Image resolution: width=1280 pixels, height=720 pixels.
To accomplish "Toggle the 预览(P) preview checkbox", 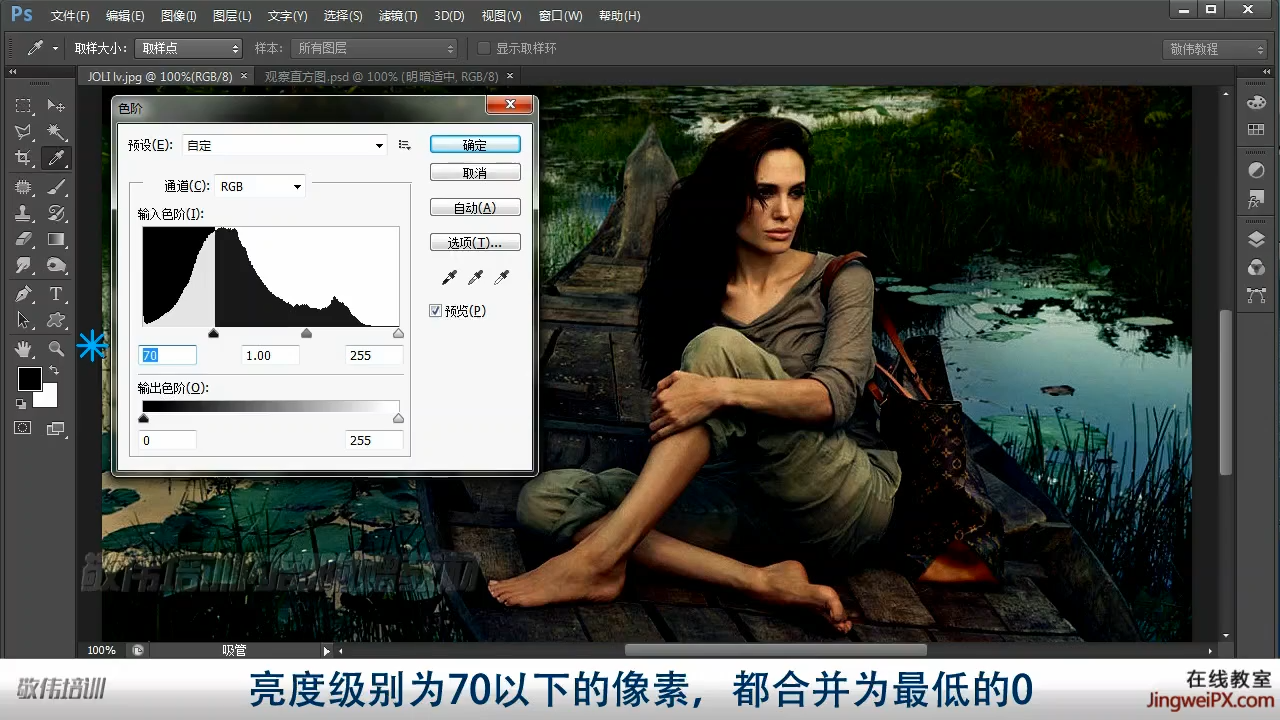I will [x=435, y=311].
